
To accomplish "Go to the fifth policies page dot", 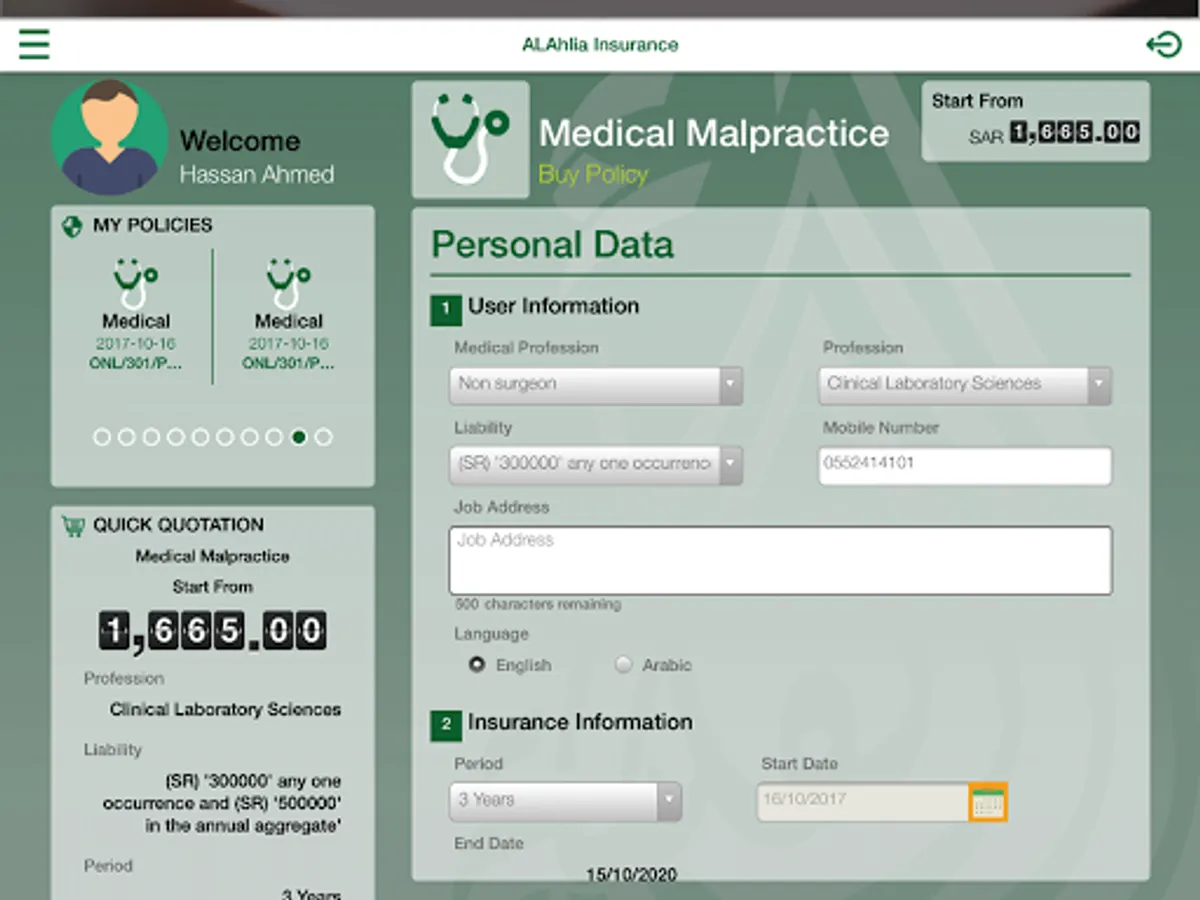I will tap(200, 437).
